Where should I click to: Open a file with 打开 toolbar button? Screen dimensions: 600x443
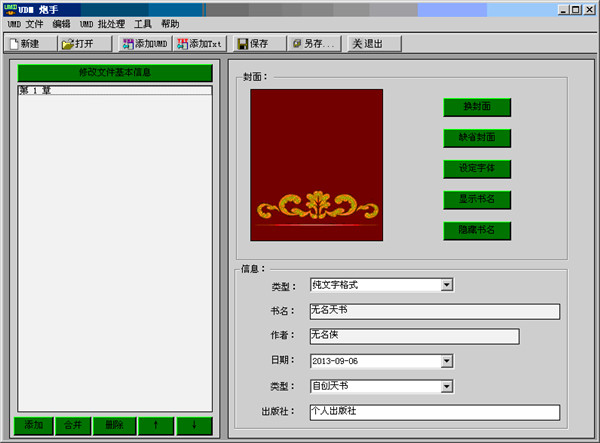tap(85, 44)
